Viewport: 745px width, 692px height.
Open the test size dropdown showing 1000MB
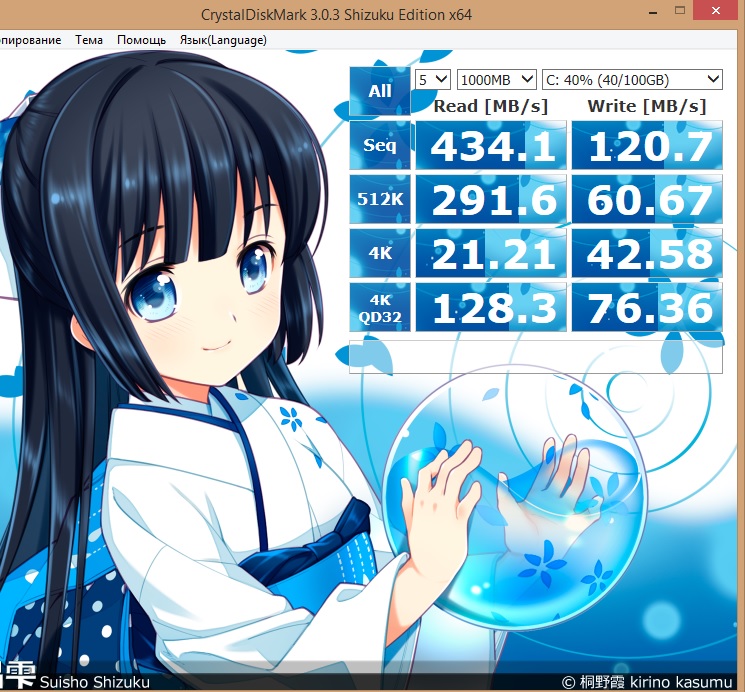tap(497, 79)
